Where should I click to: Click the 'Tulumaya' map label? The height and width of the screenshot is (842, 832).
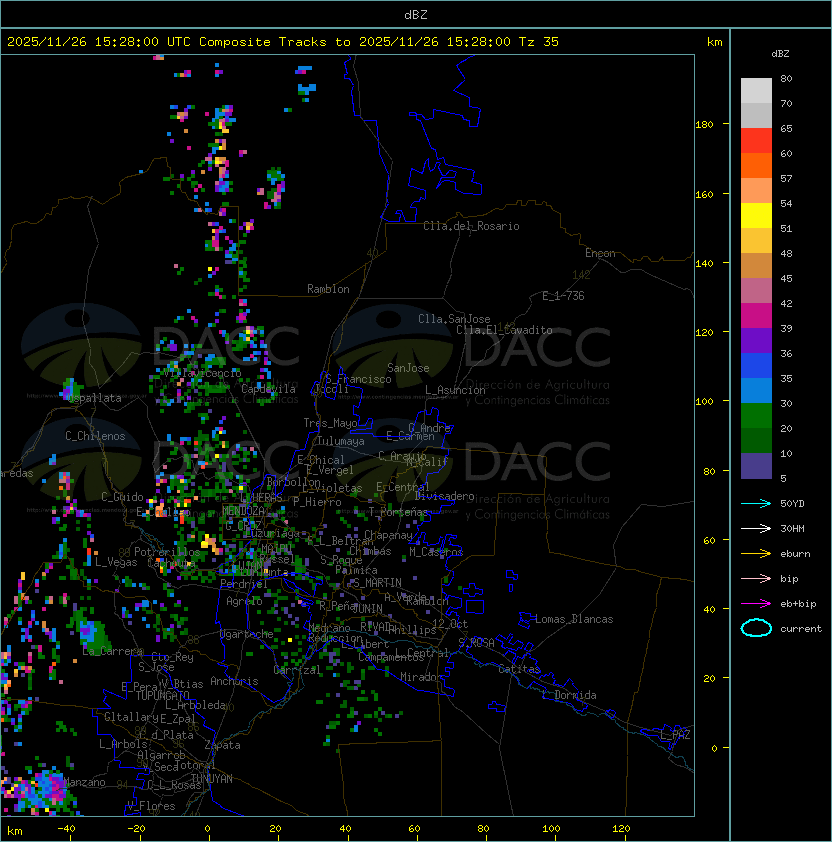341,441
